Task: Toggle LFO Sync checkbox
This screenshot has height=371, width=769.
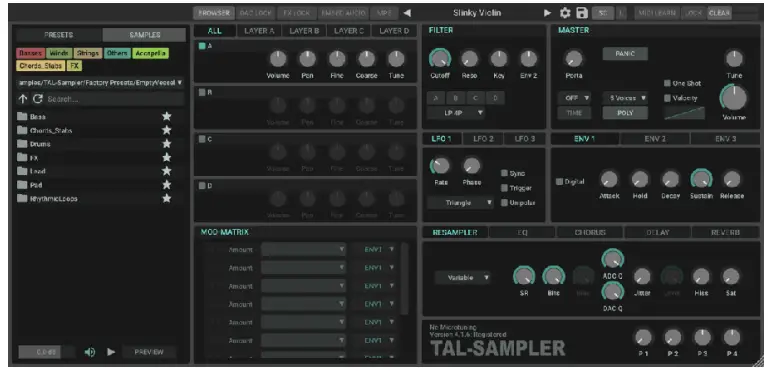Action: tap(504, 173)
